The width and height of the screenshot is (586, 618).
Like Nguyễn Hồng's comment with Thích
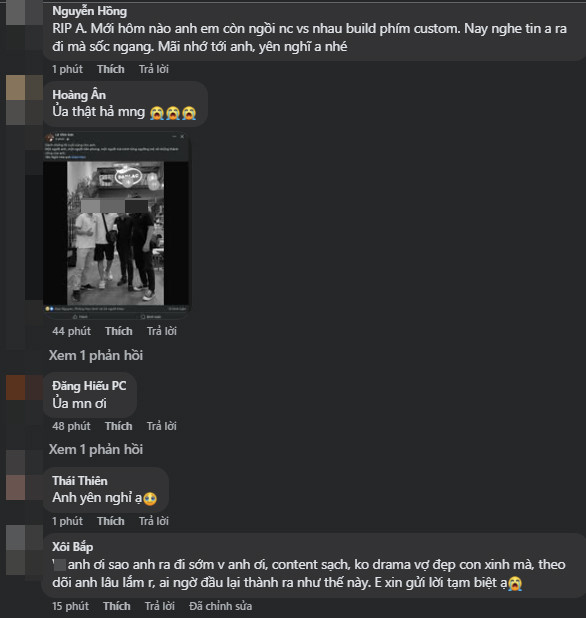pyautogui.click(x=111, y=69)
